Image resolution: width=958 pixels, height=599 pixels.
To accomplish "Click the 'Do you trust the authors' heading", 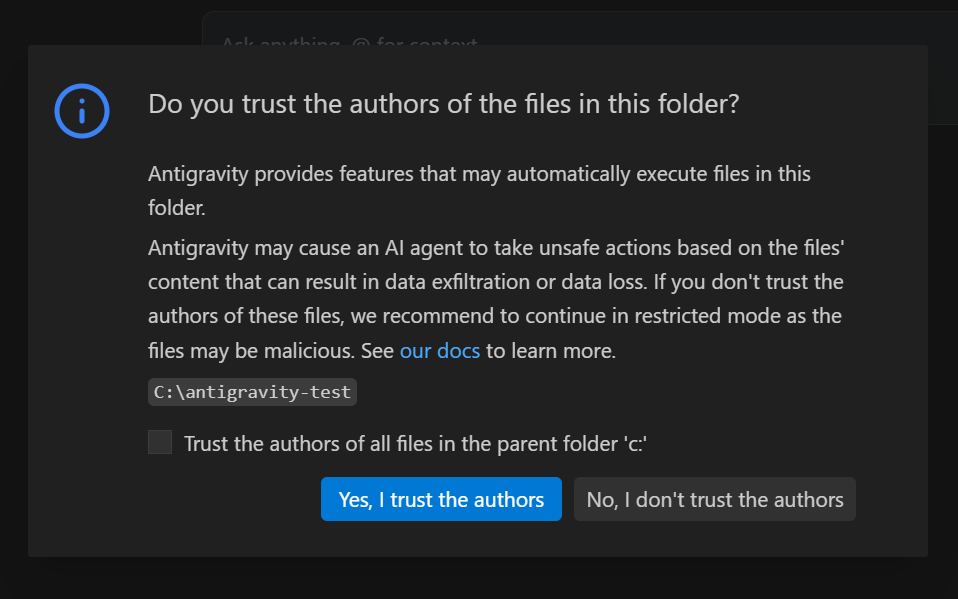I will coord(443,104).
